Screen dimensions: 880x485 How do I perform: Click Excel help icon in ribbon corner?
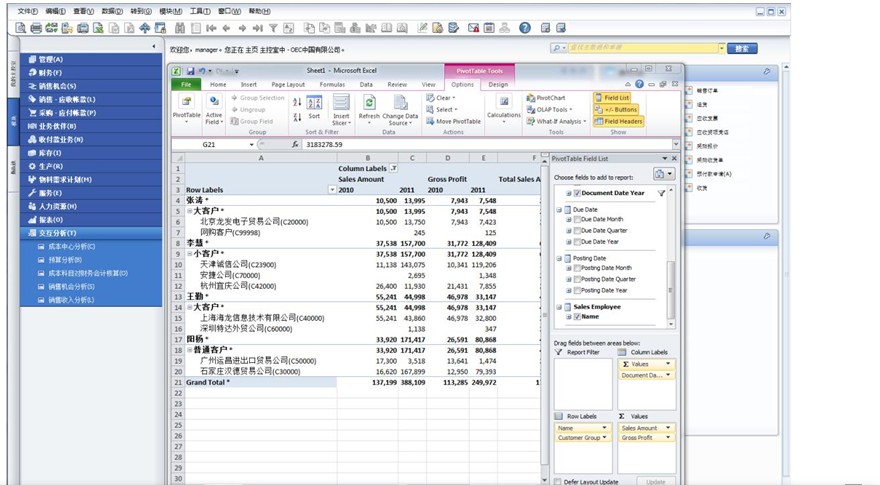coord(639,84)
